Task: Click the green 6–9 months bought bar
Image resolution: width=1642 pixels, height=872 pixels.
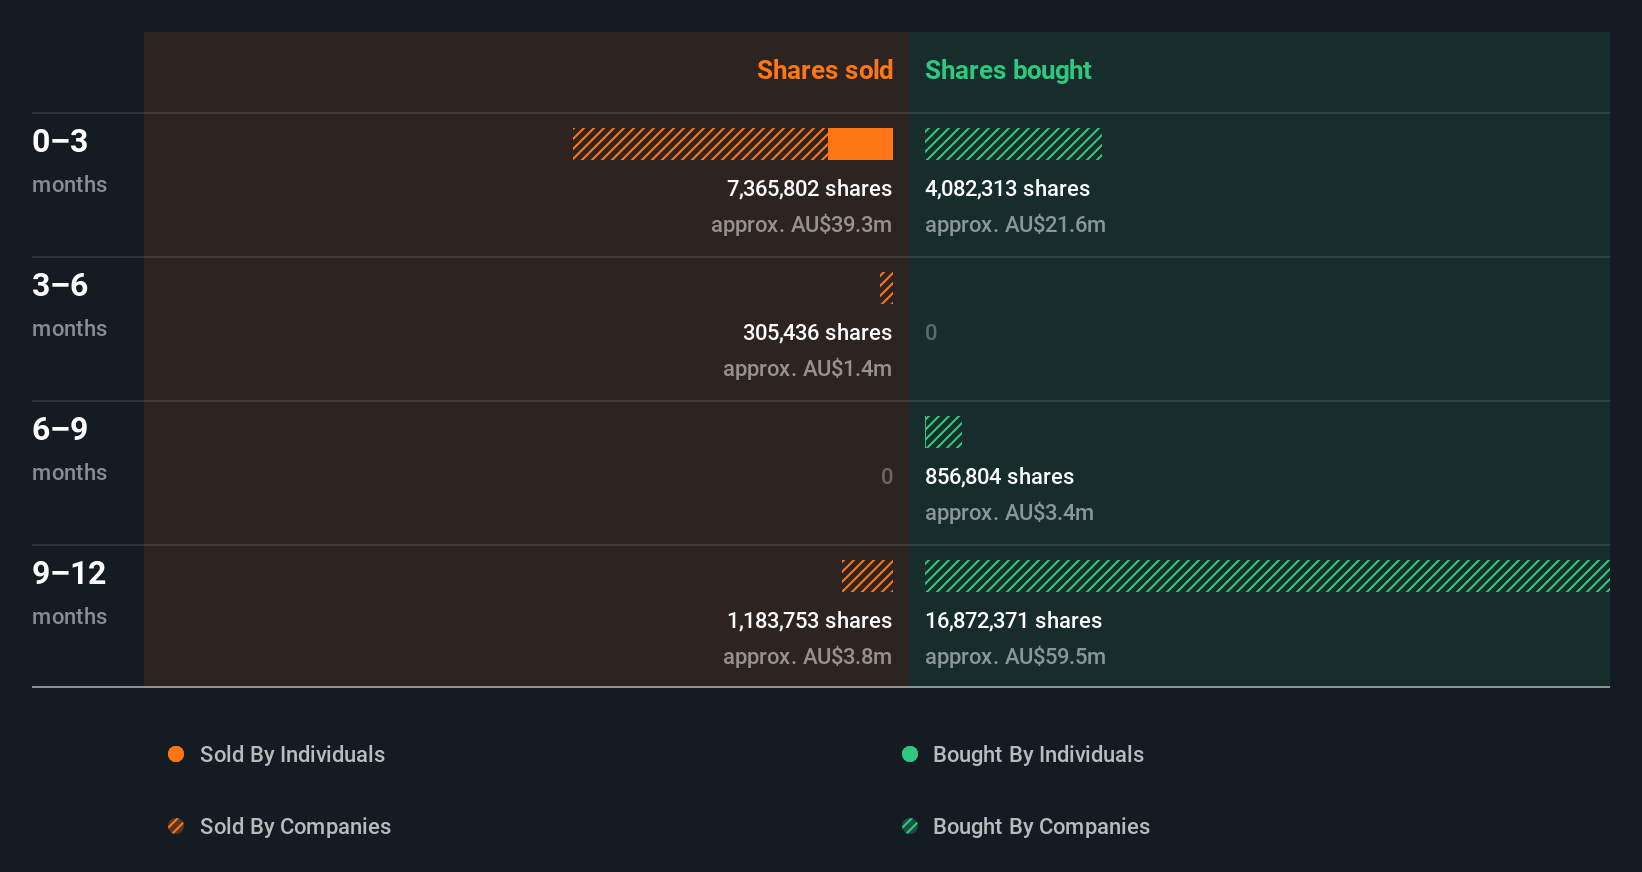Action: coord(943,432)
